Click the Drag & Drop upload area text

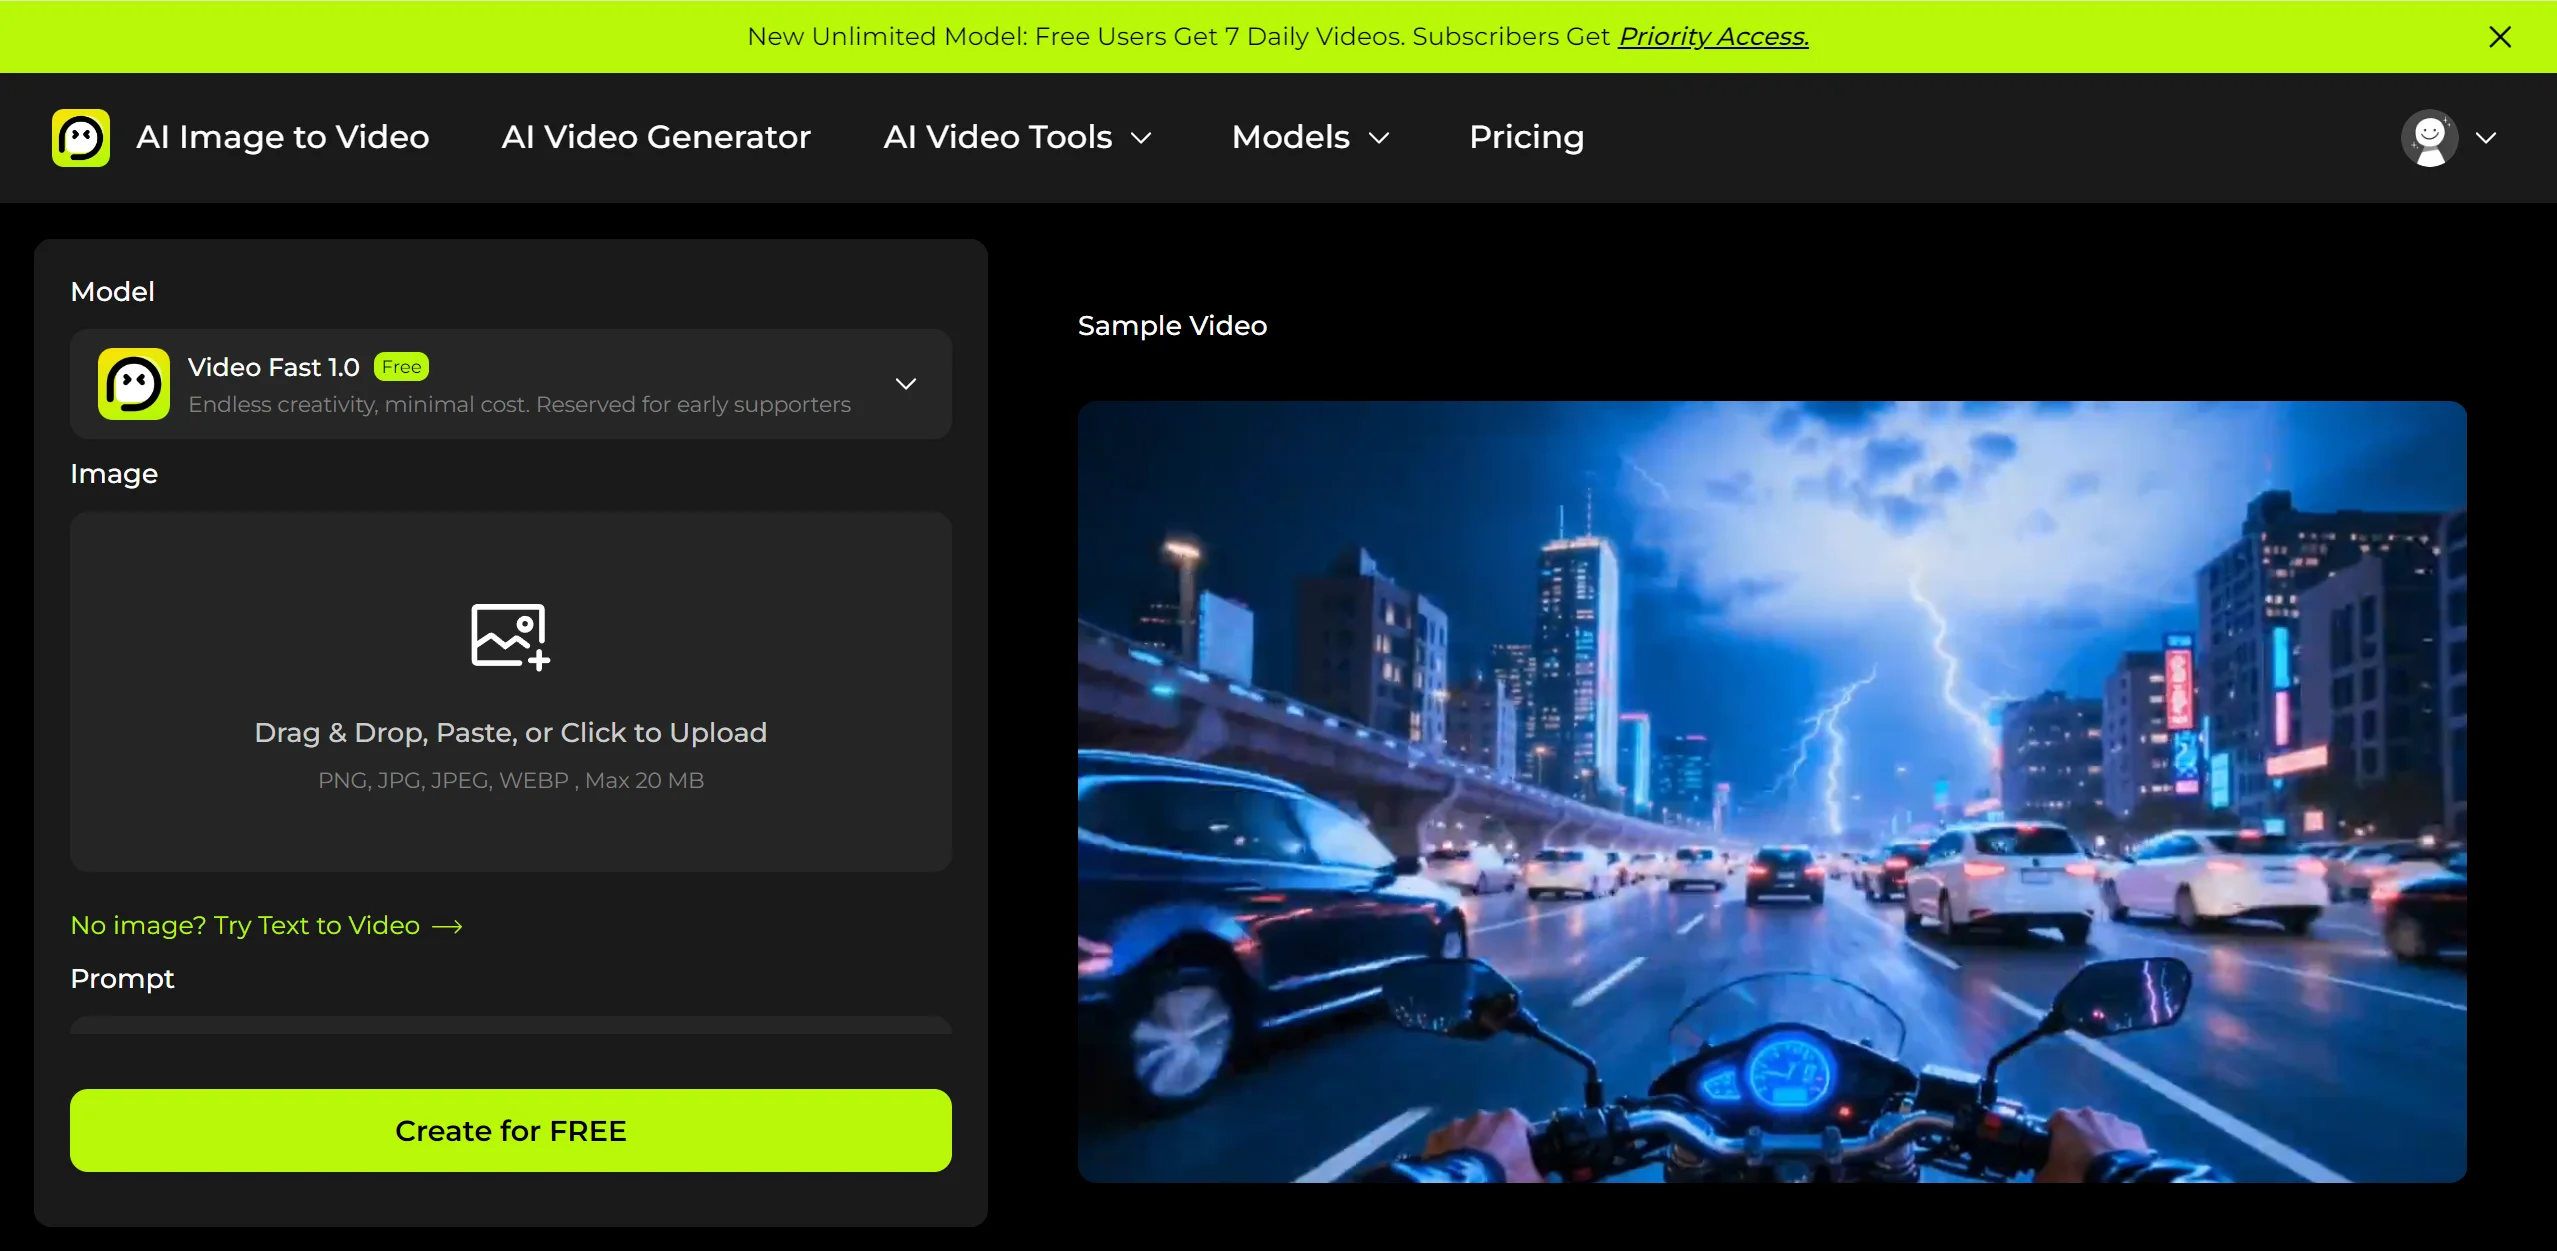pos(511,733)
